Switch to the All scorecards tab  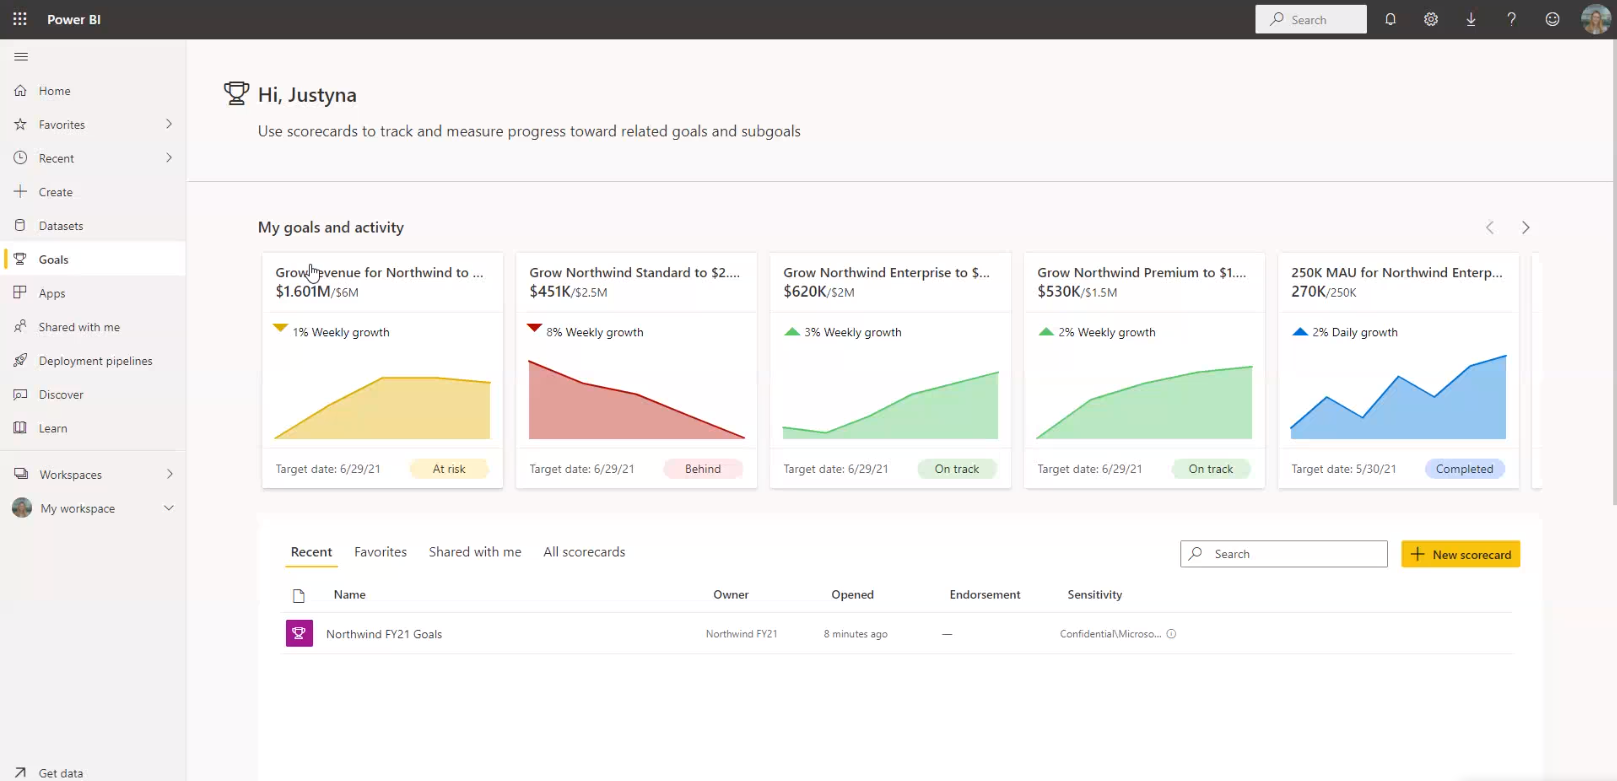(584, 552)
